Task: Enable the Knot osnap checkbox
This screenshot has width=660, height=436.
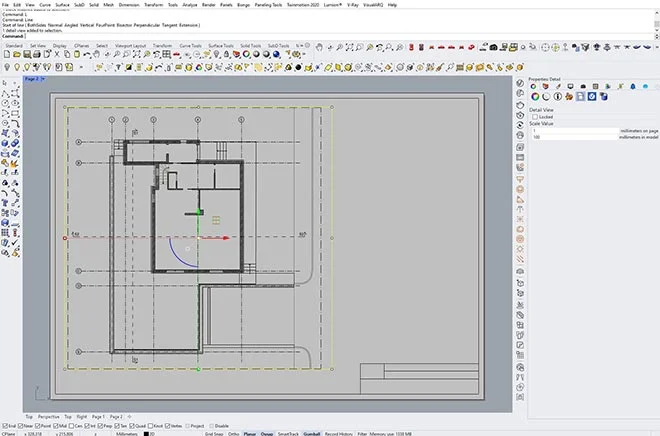Action: tap(151, 426)
